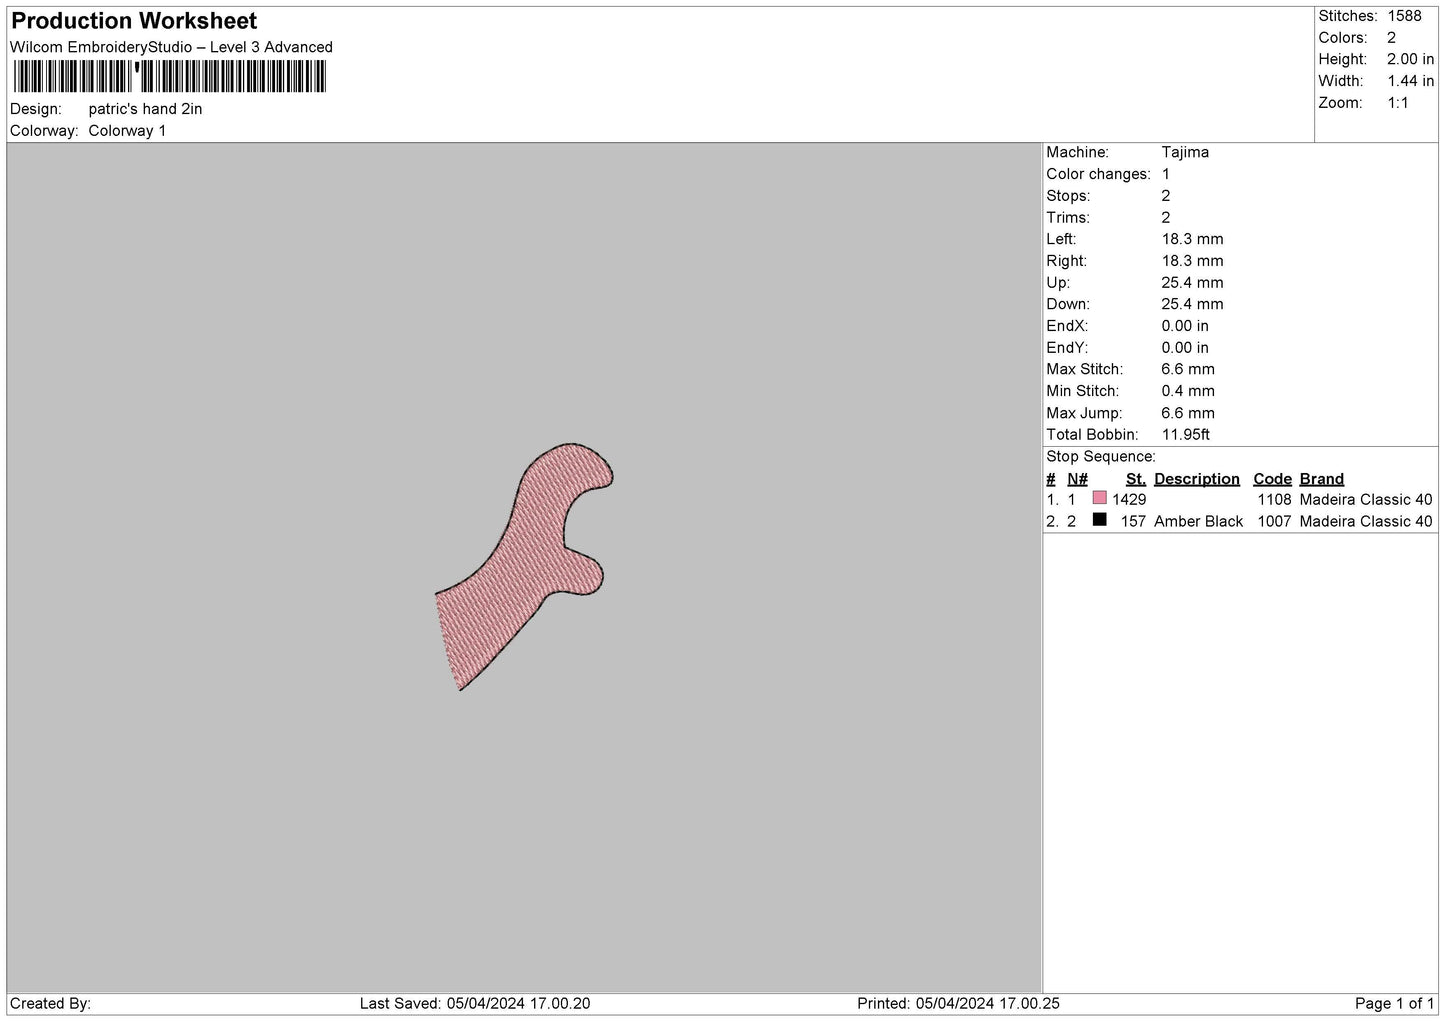Click the barcode below the software name

click(x=169, y=77)
